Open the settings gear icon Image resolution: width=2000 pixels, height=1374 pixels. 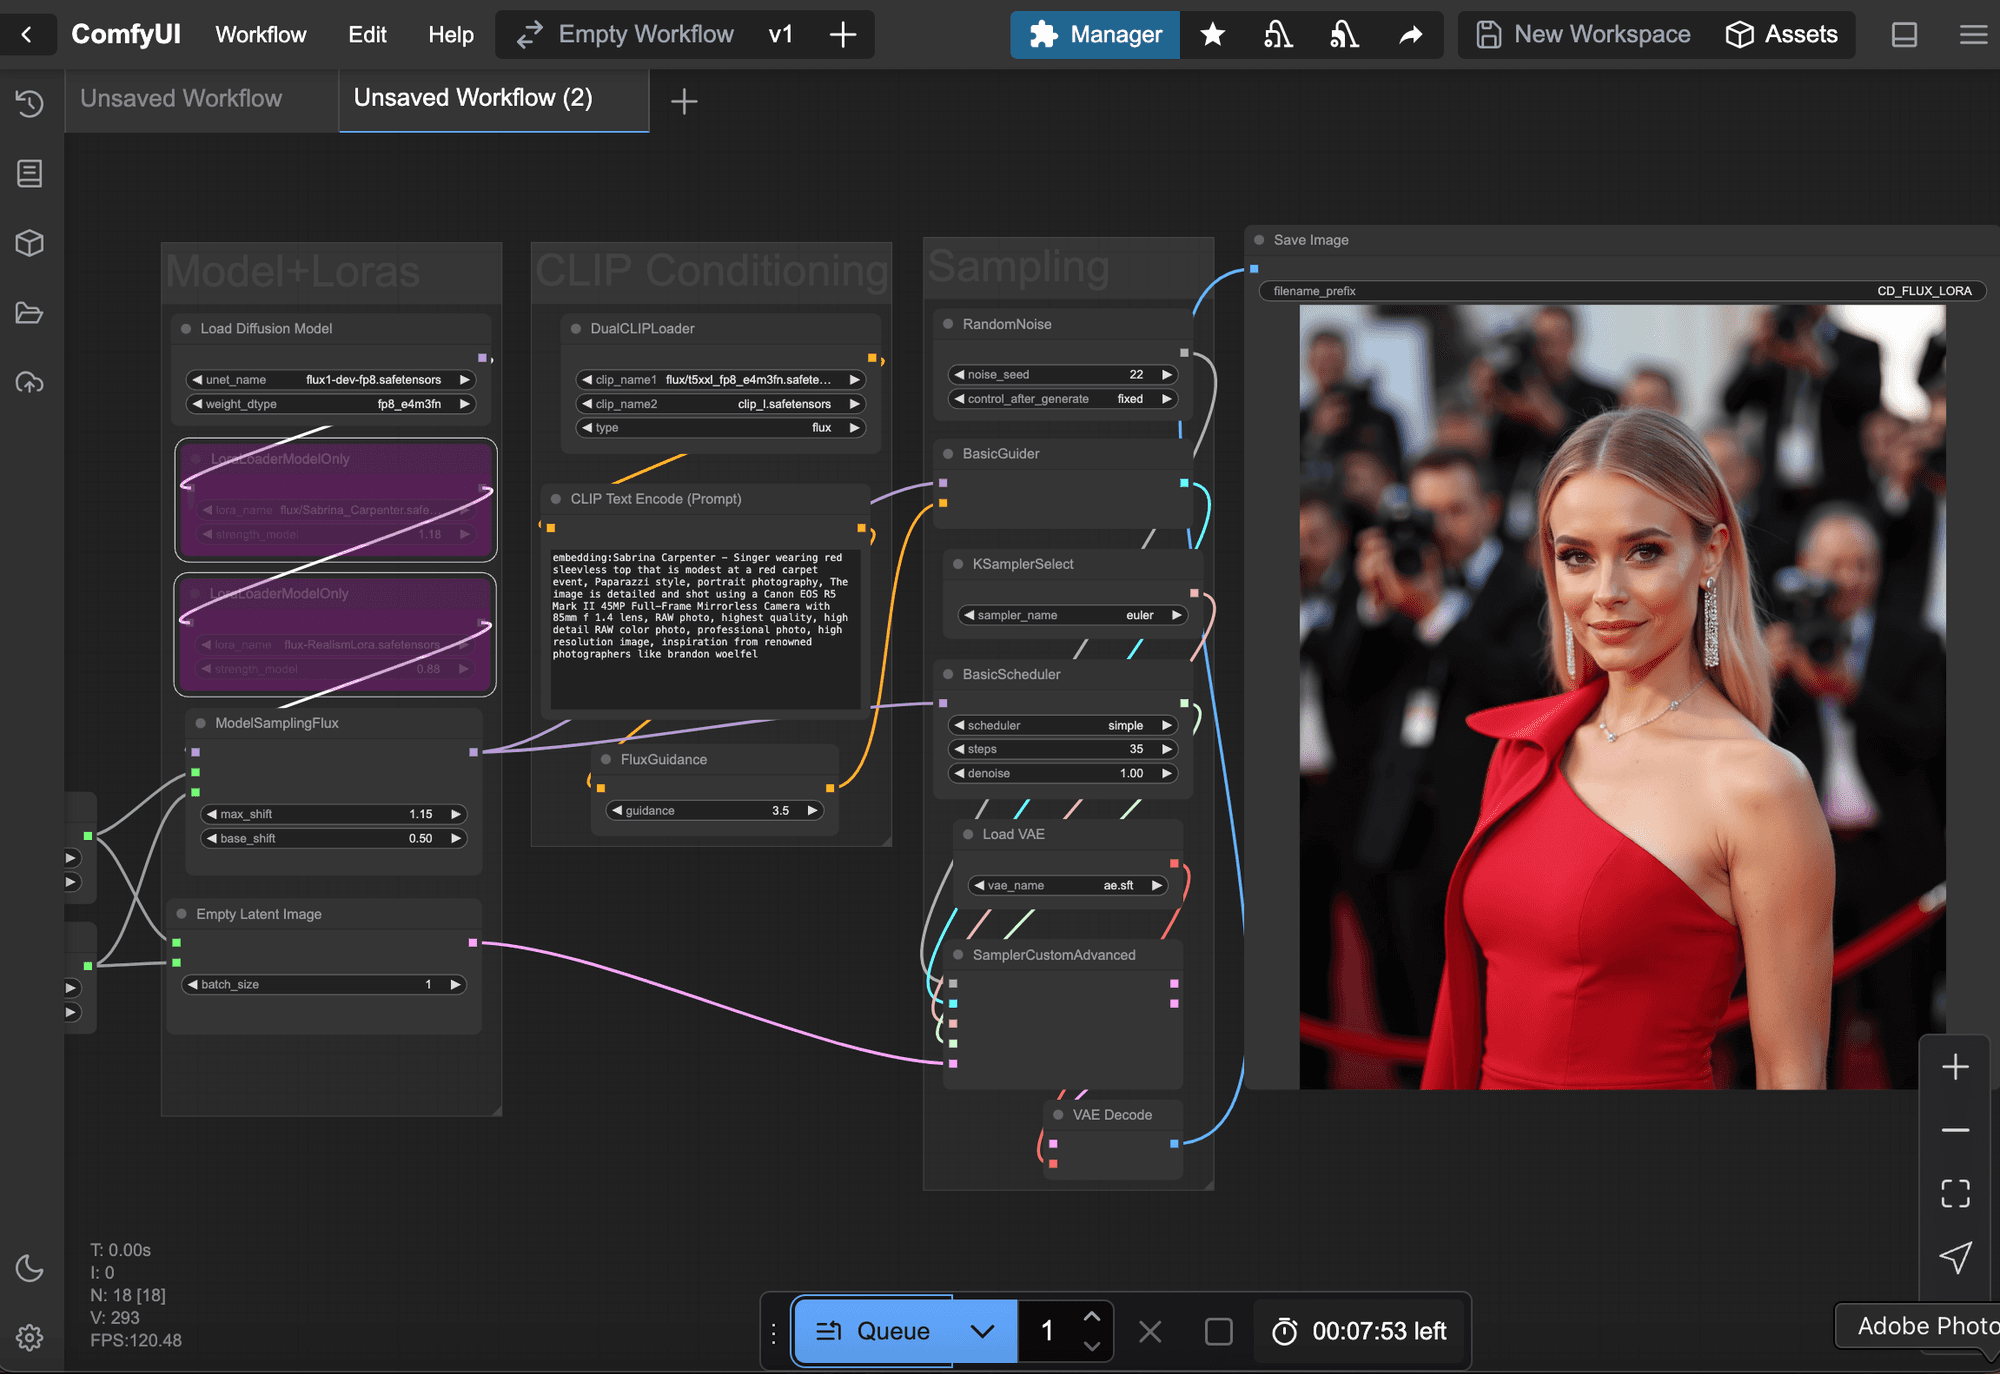click(29, 1337)
